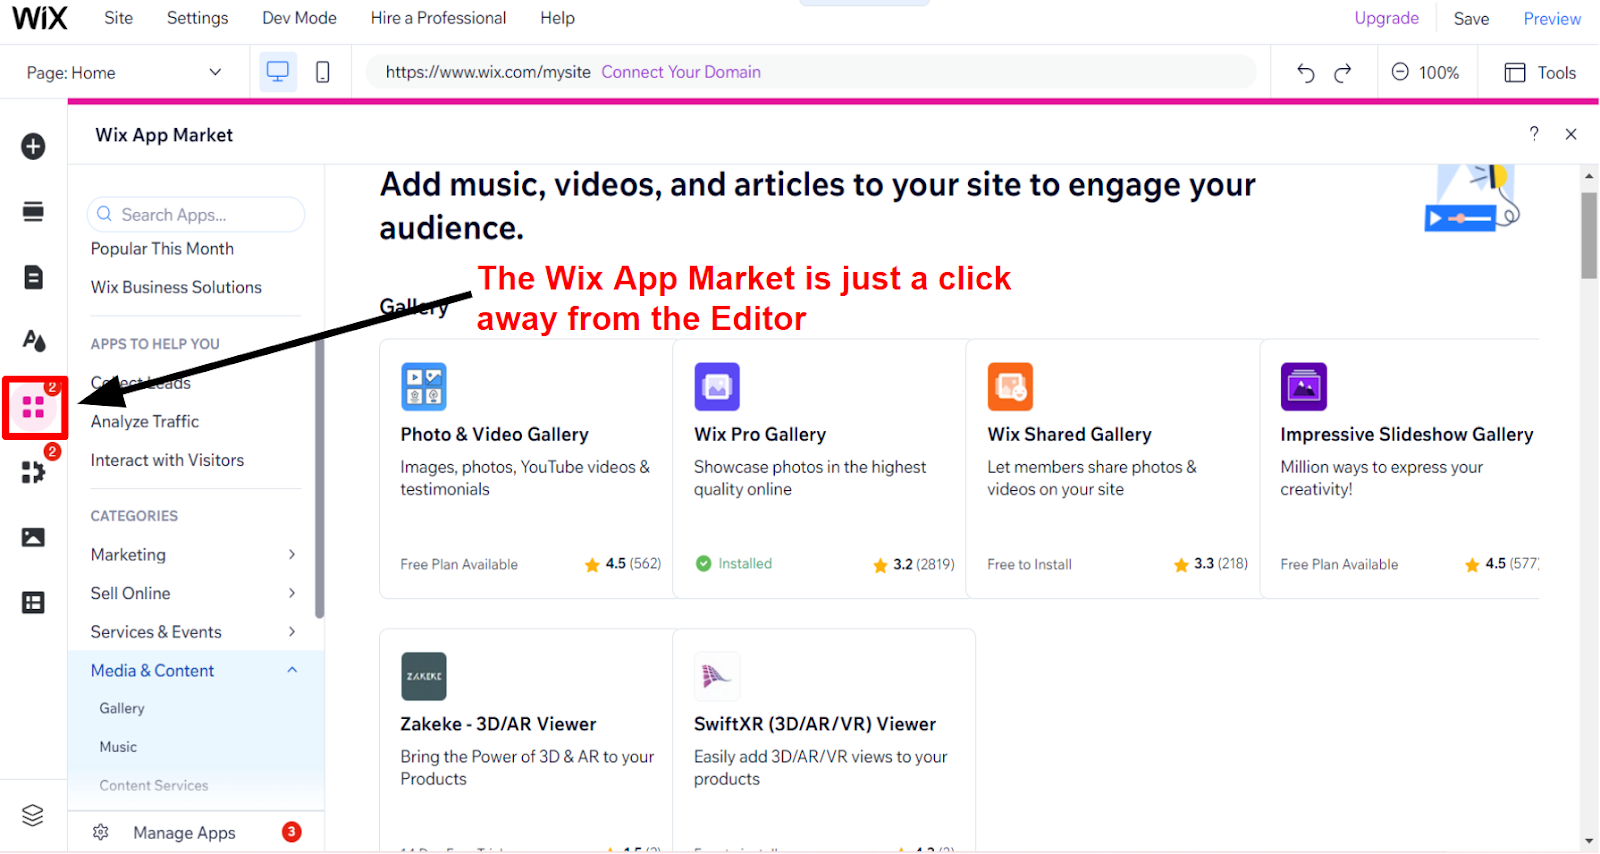This screenshot has width=1600, height=854.
Task: Open the Music subcategory
Action: coord(118,747)
